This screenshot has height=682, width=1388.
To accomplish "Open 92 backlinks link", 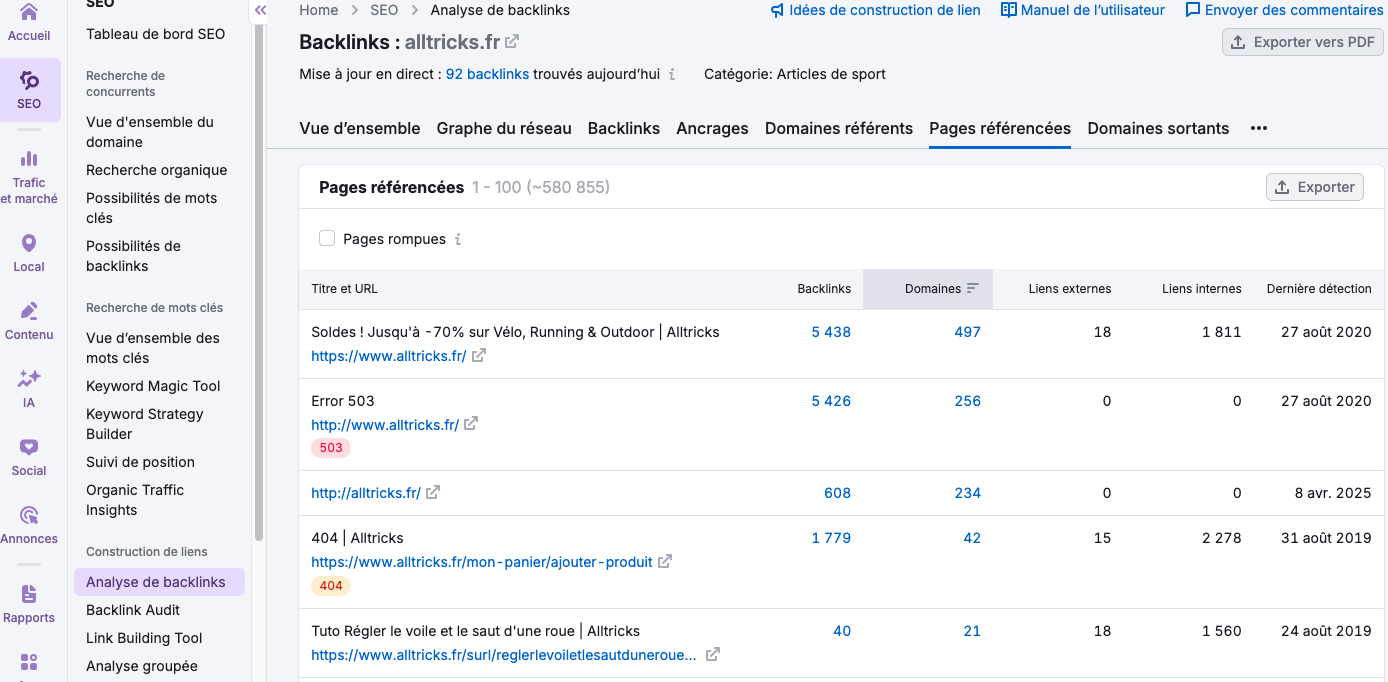I will (x=487, y=74).
